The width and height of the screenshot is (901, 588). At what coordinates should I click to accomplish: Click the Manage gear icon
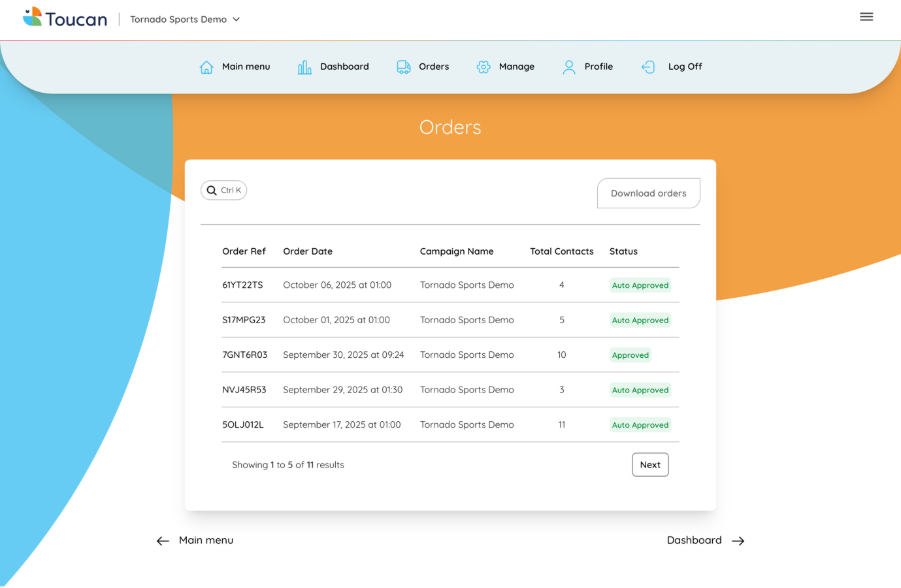pos(484,67)
